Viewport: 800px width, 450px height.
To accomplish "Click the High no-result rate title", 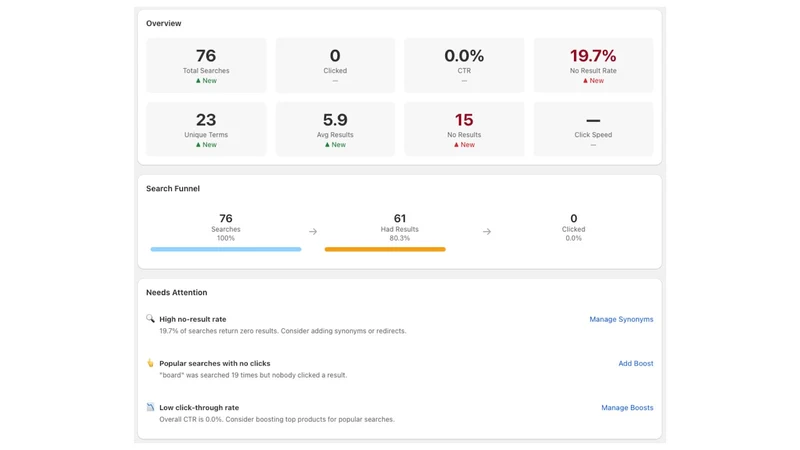I will [193, 319].
